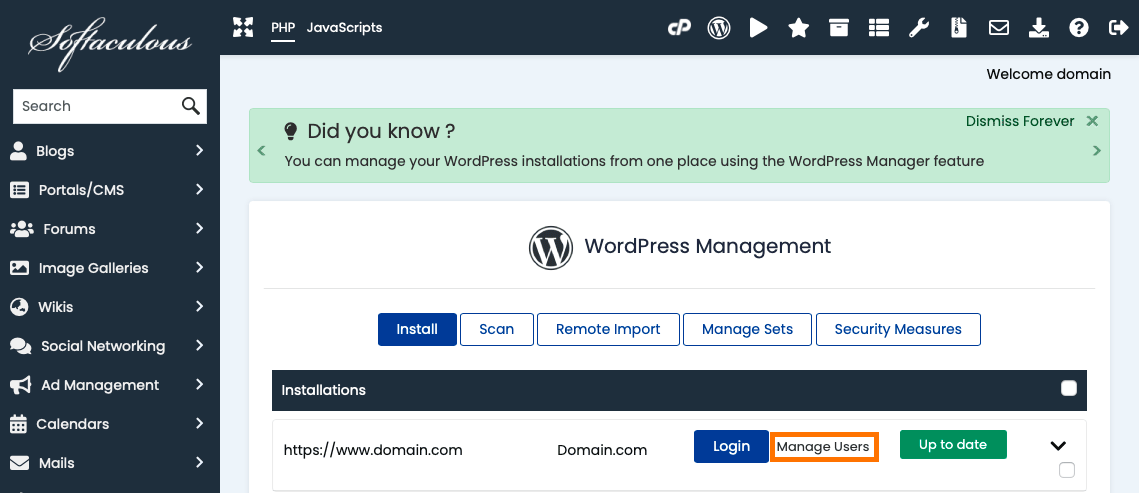The height and width of the screenshot is (493, 1139).
Task: Open email settings envelope icon
Action: pos(999,28)
